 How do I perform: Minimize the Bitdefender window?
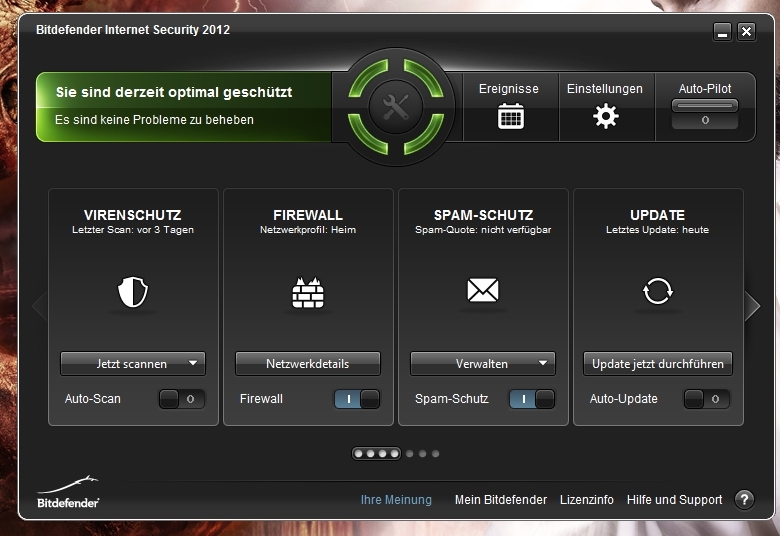click(x=722, y=31)
